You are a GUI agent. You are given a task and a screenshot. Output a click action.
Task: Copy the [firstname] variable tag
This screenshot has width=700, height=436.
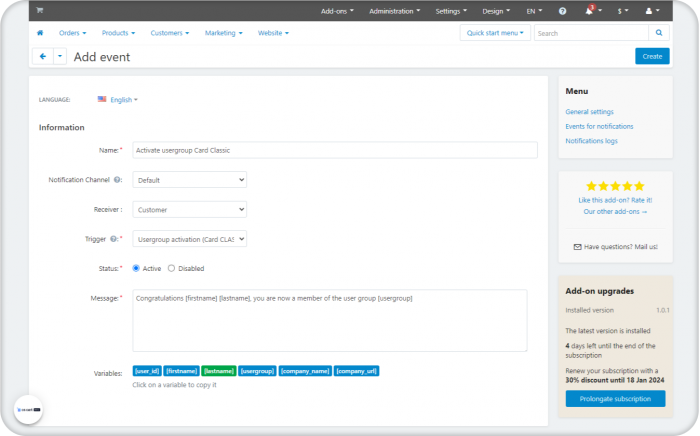click(181, 371)
